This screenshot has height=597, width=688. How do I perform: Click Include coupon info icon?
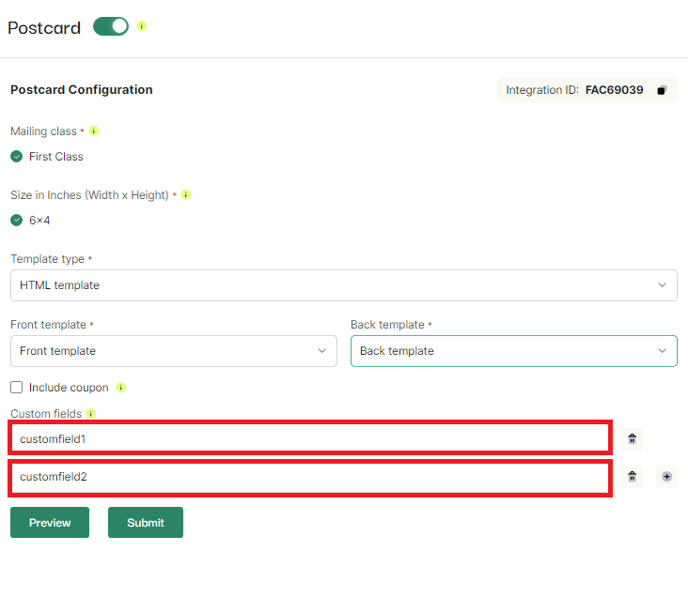click(121, 387)
